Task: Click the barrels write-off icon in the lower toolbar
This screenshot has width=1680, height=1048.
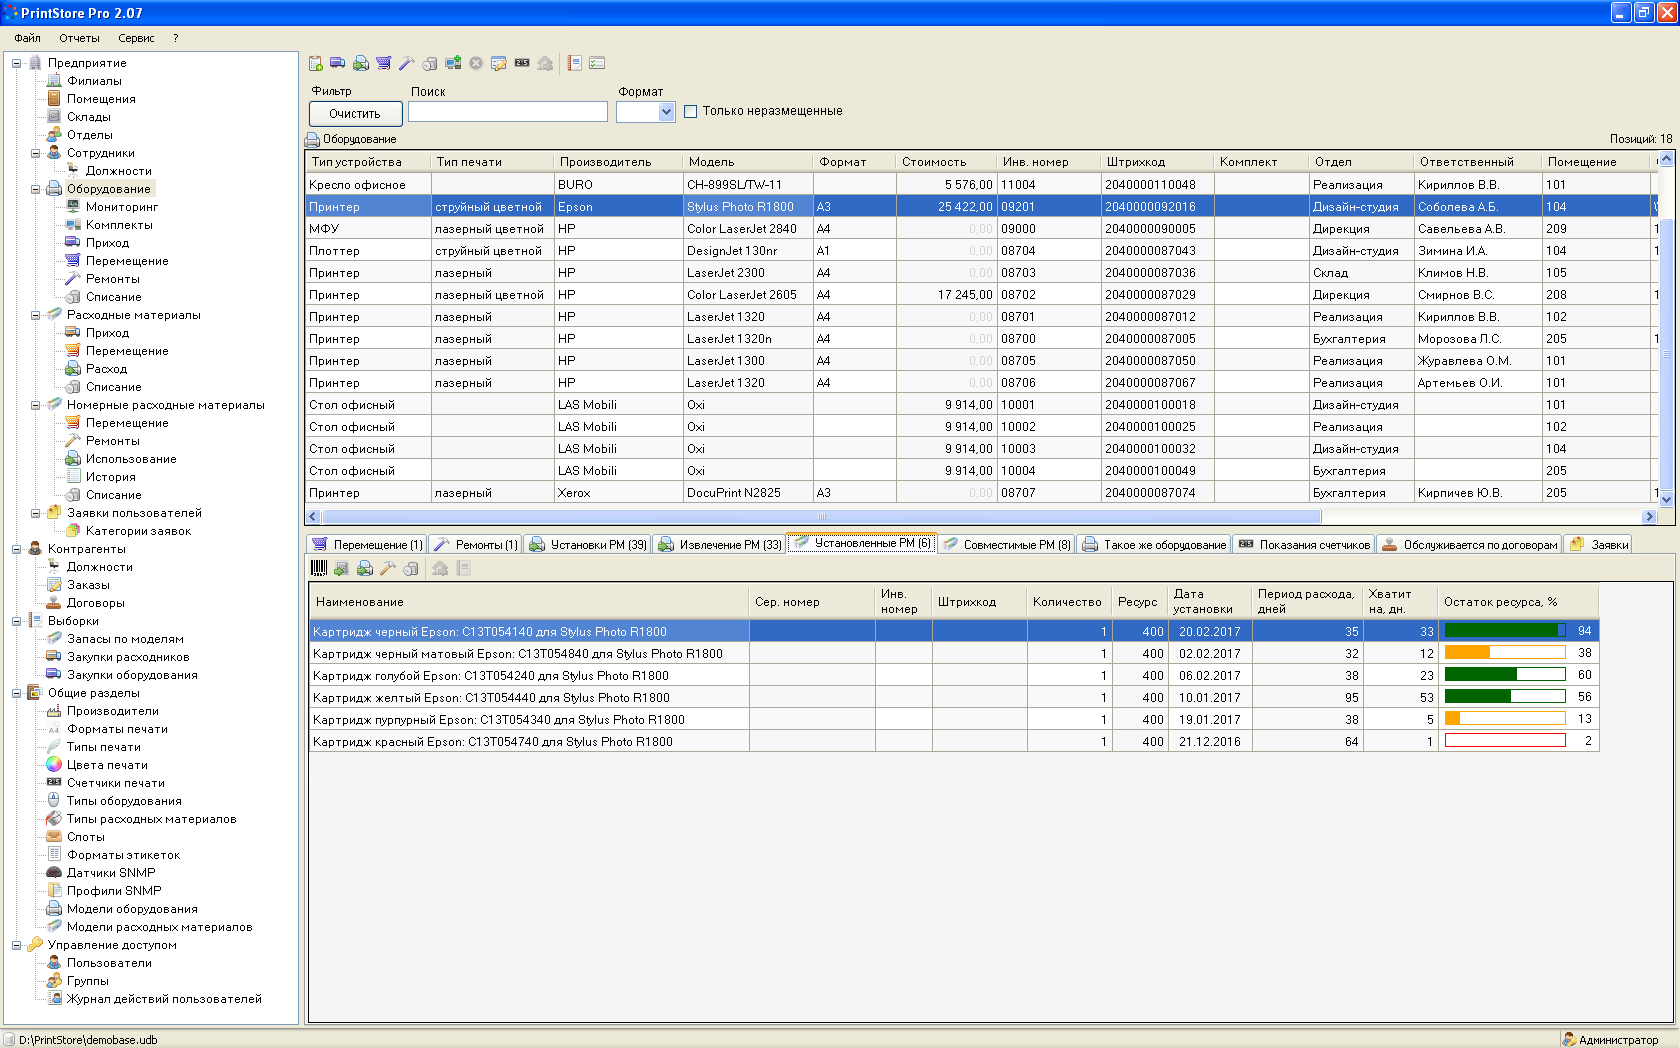Action: [411, 568]
